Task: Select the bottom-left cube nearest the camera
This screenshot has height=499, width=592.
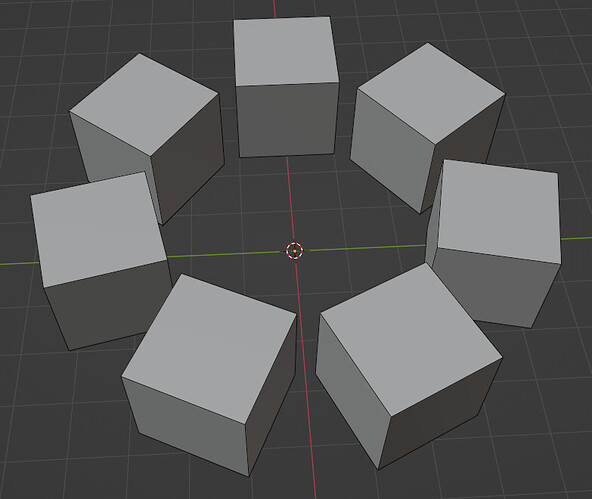Action: click(210, 374)
